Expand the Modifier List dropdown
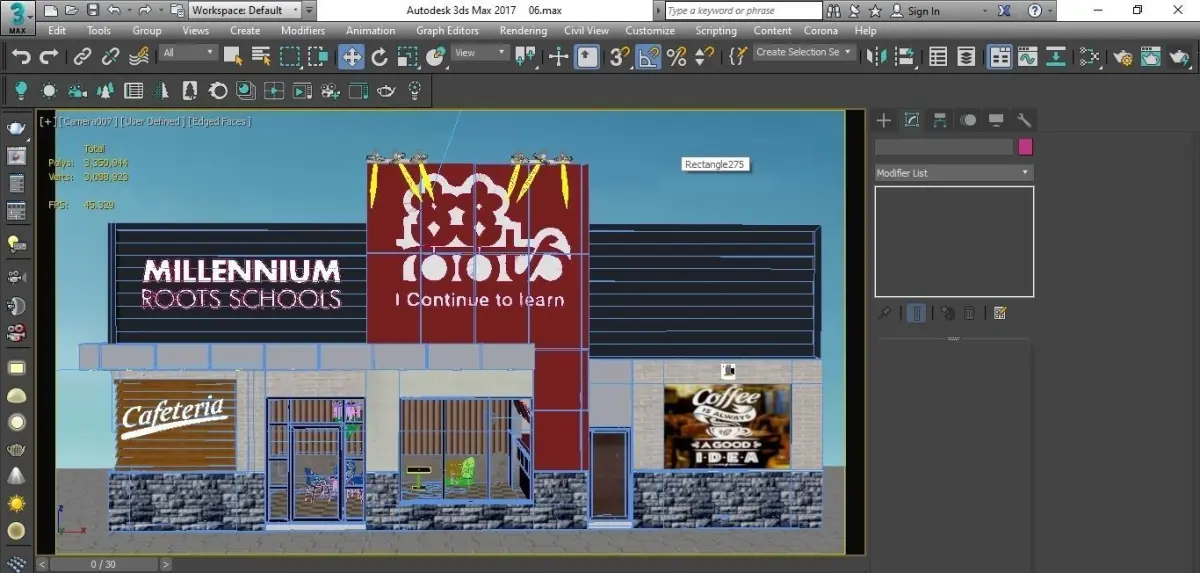The width and height of the screenshot is (1200, 573). point(953,173)
